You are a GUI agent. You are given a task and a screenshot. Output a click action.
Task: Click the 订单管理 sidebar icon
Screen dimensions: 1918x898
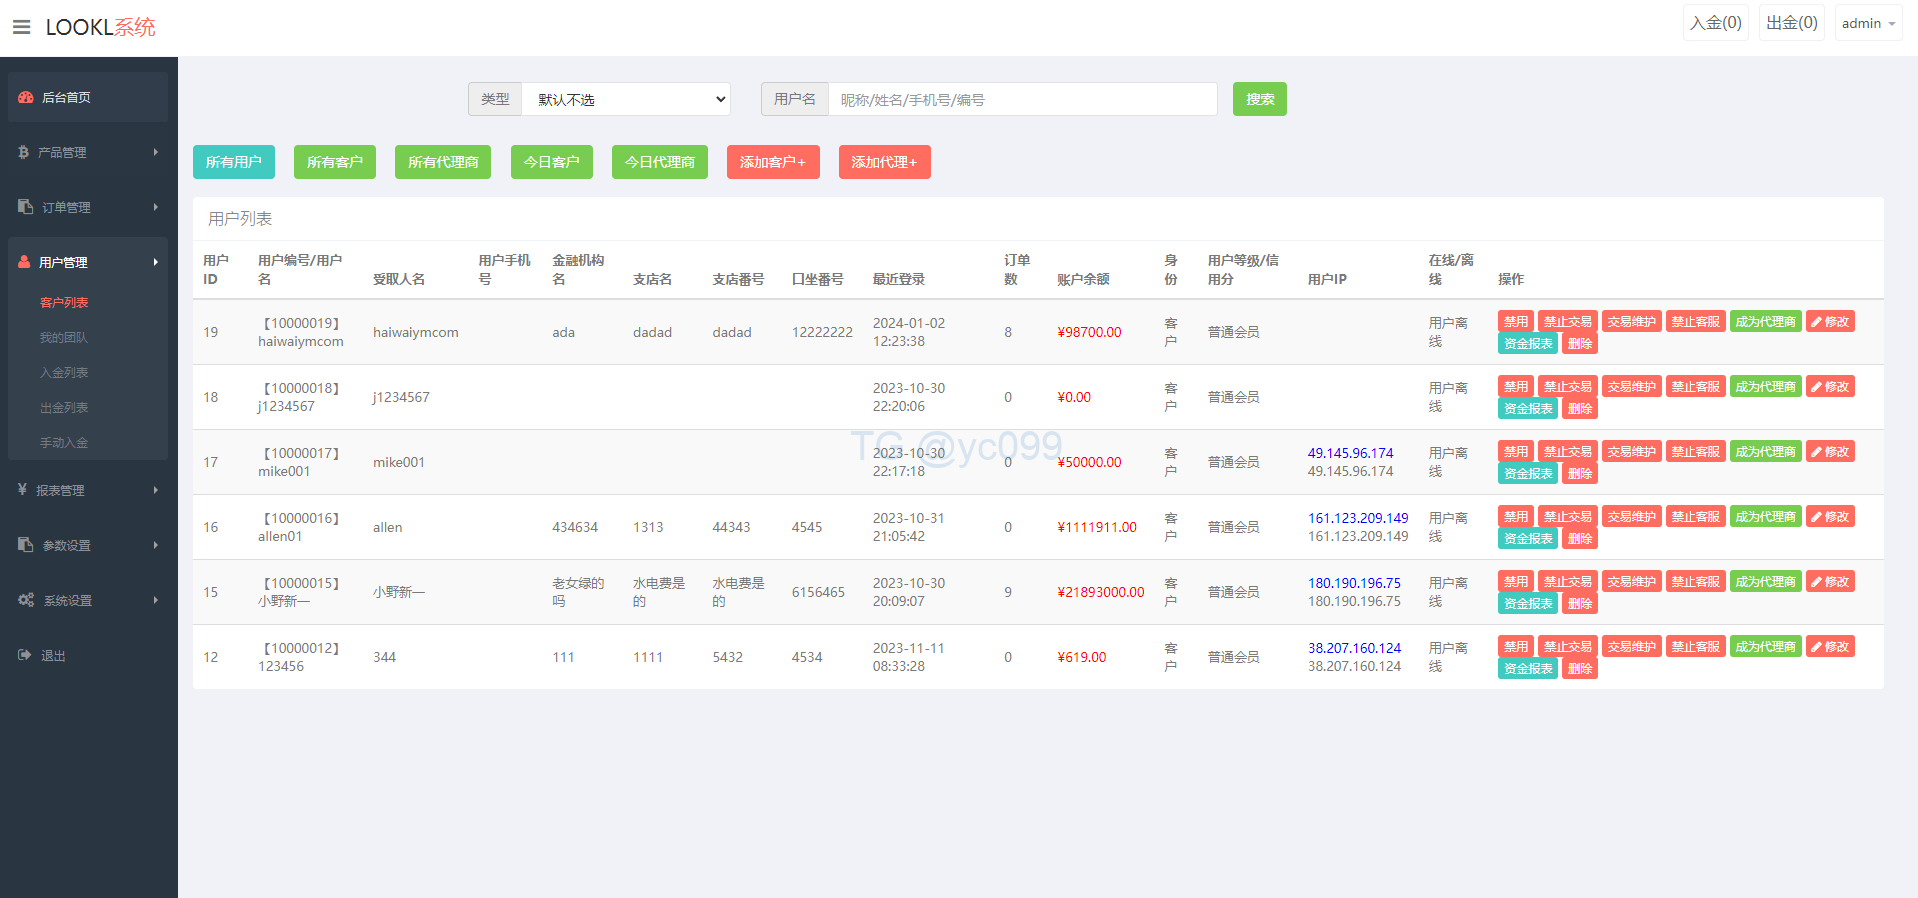point(25,207)
